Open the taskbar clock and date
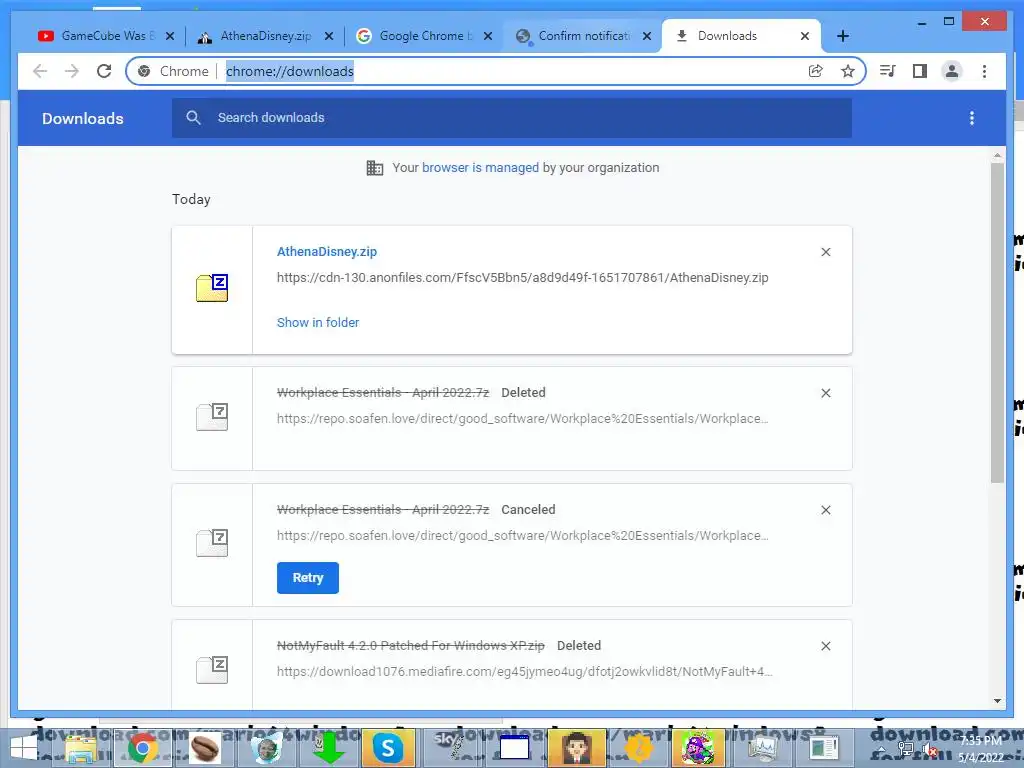 click(x=982, y=749)
